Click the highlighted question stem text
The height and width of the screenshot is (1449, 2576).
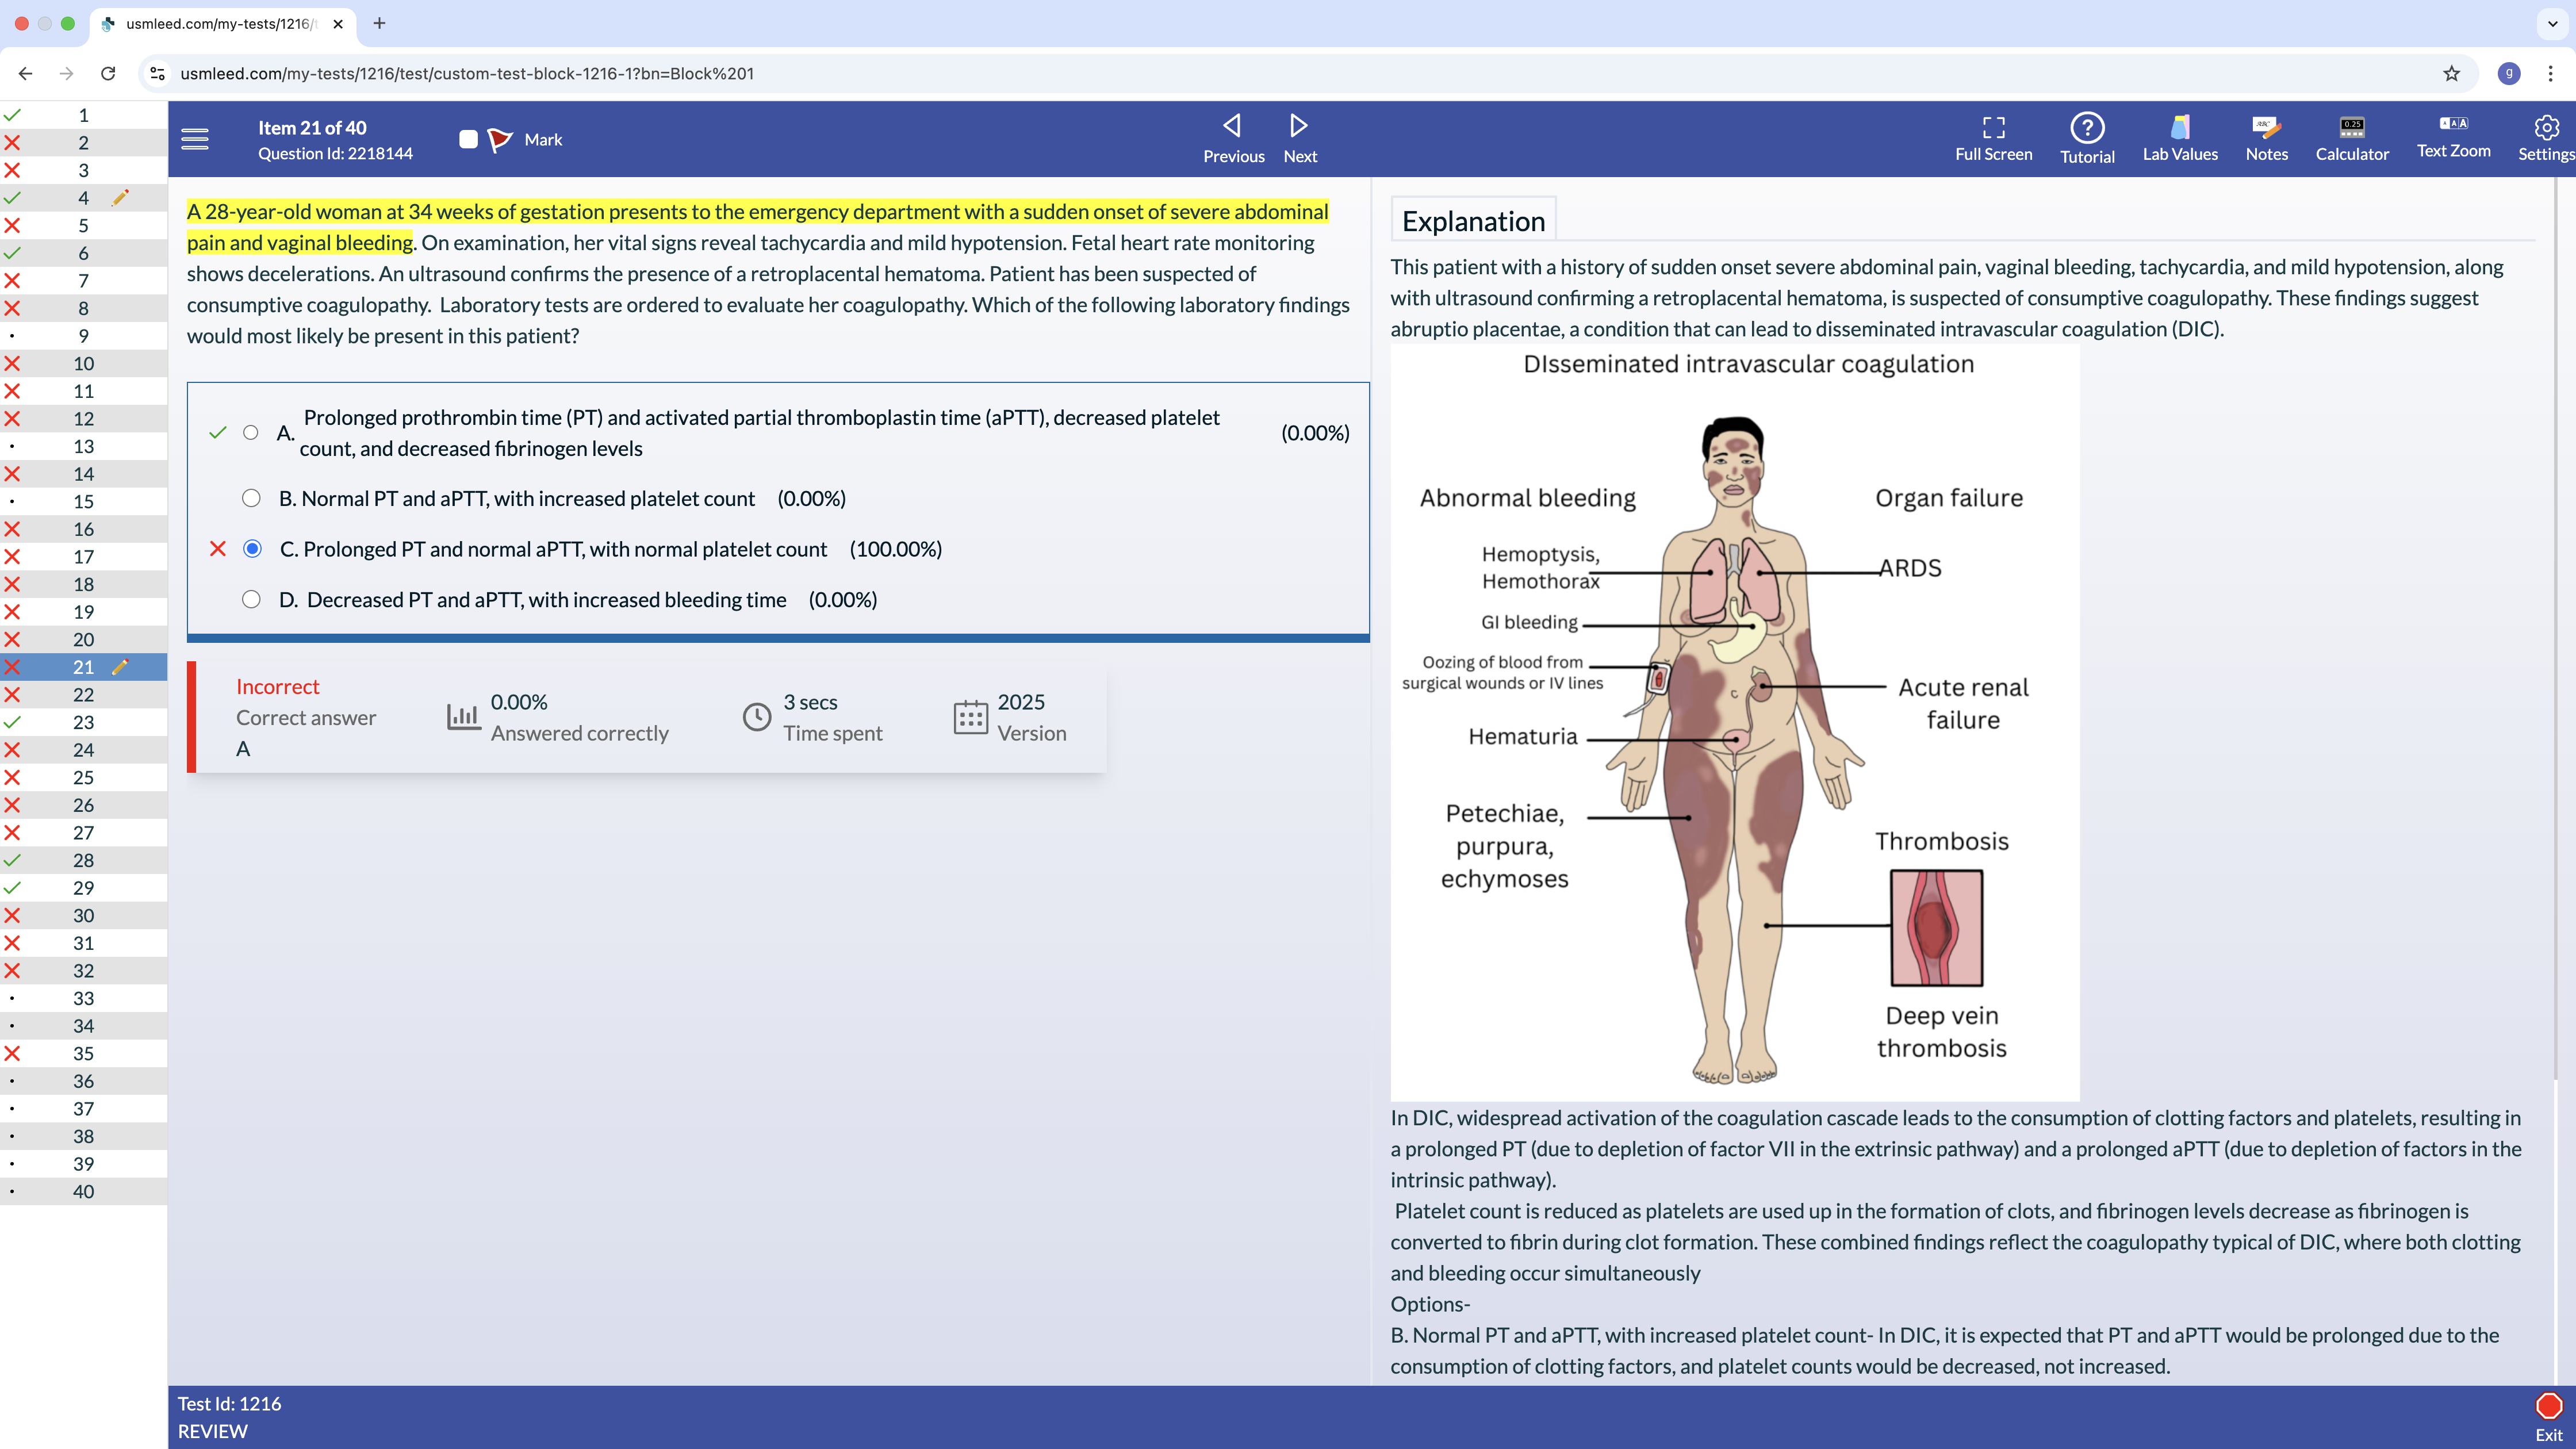point(758,227)
